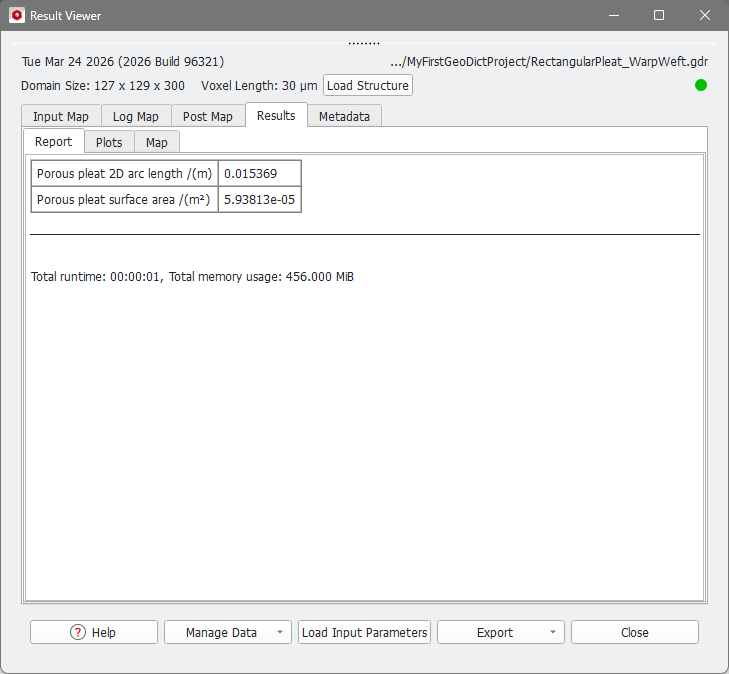Click the dotted grip handle at the top
The image size is (729, 674).
[364, 44]
